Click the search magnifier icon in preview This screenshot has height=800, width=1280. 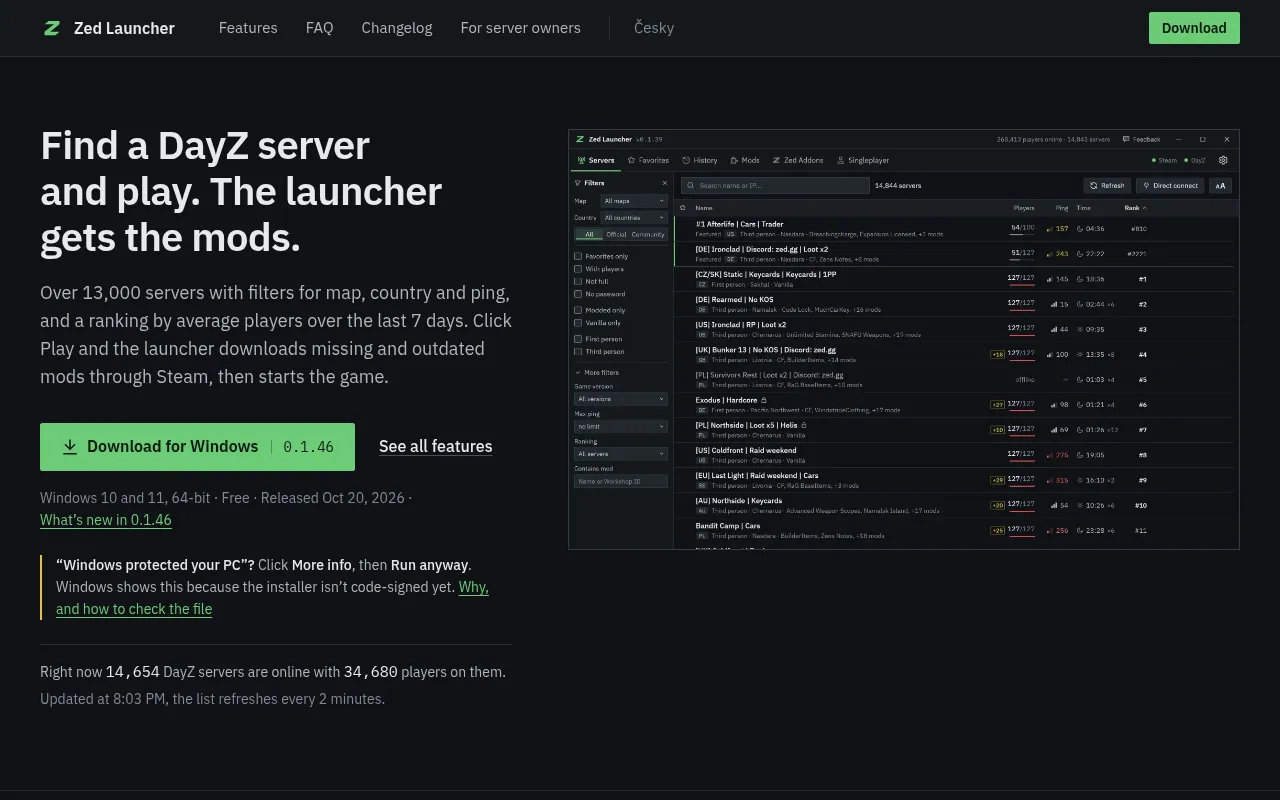click(x=690, y=186)
